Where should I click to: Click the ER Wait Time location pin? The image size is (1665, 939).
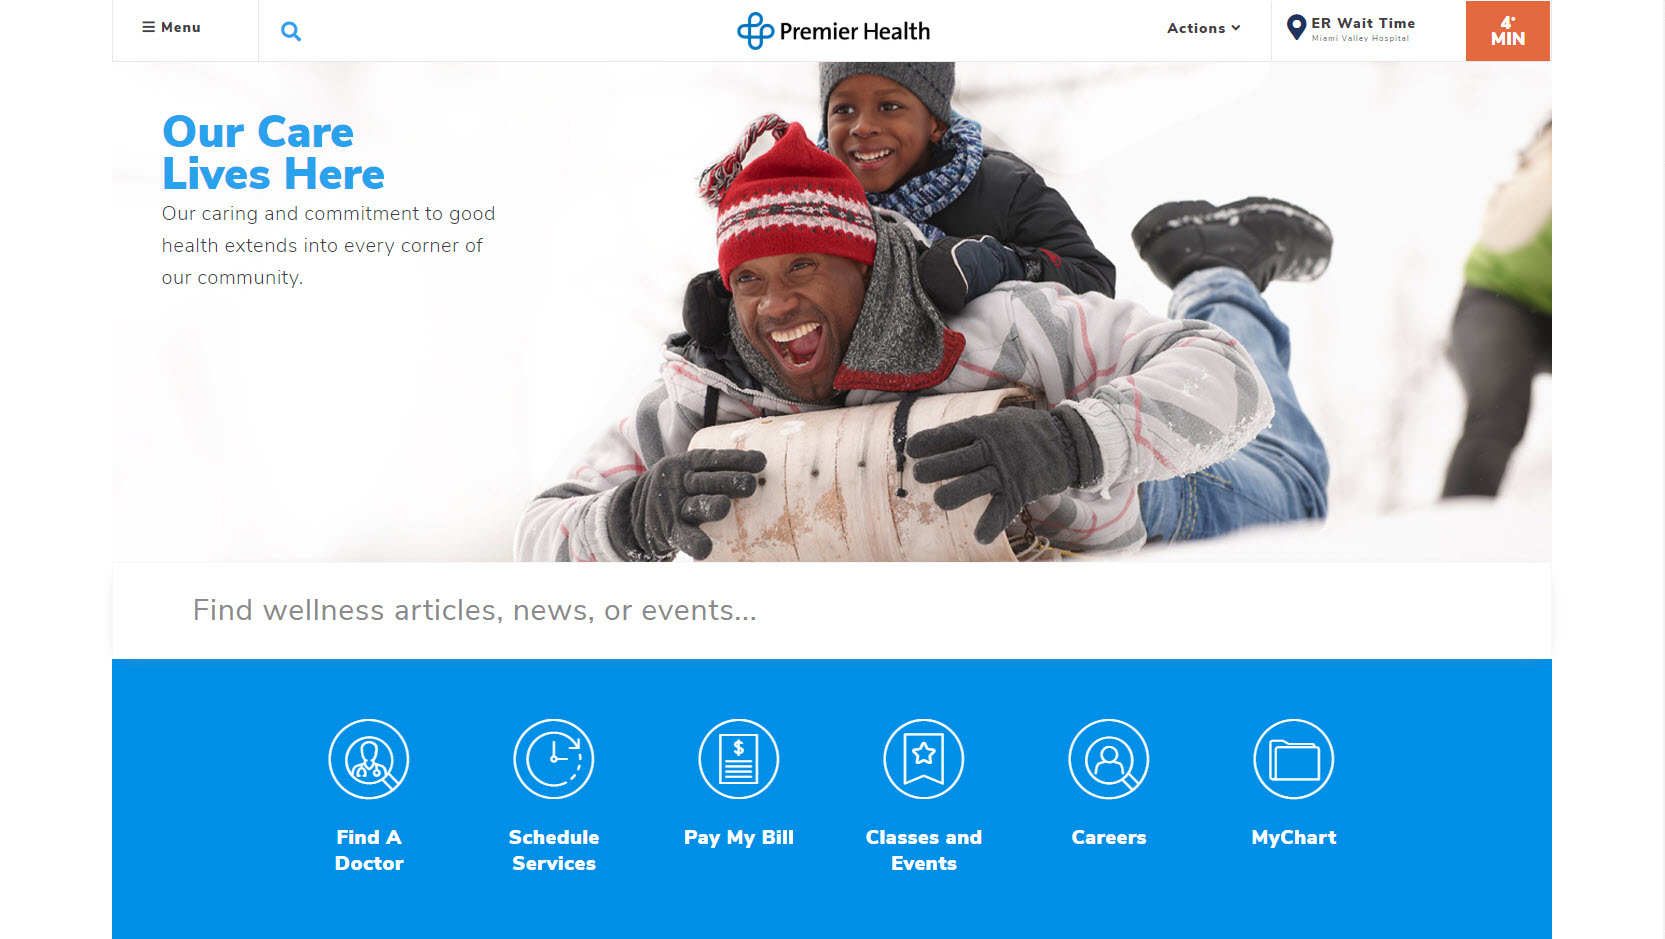tap(1296, 28)
